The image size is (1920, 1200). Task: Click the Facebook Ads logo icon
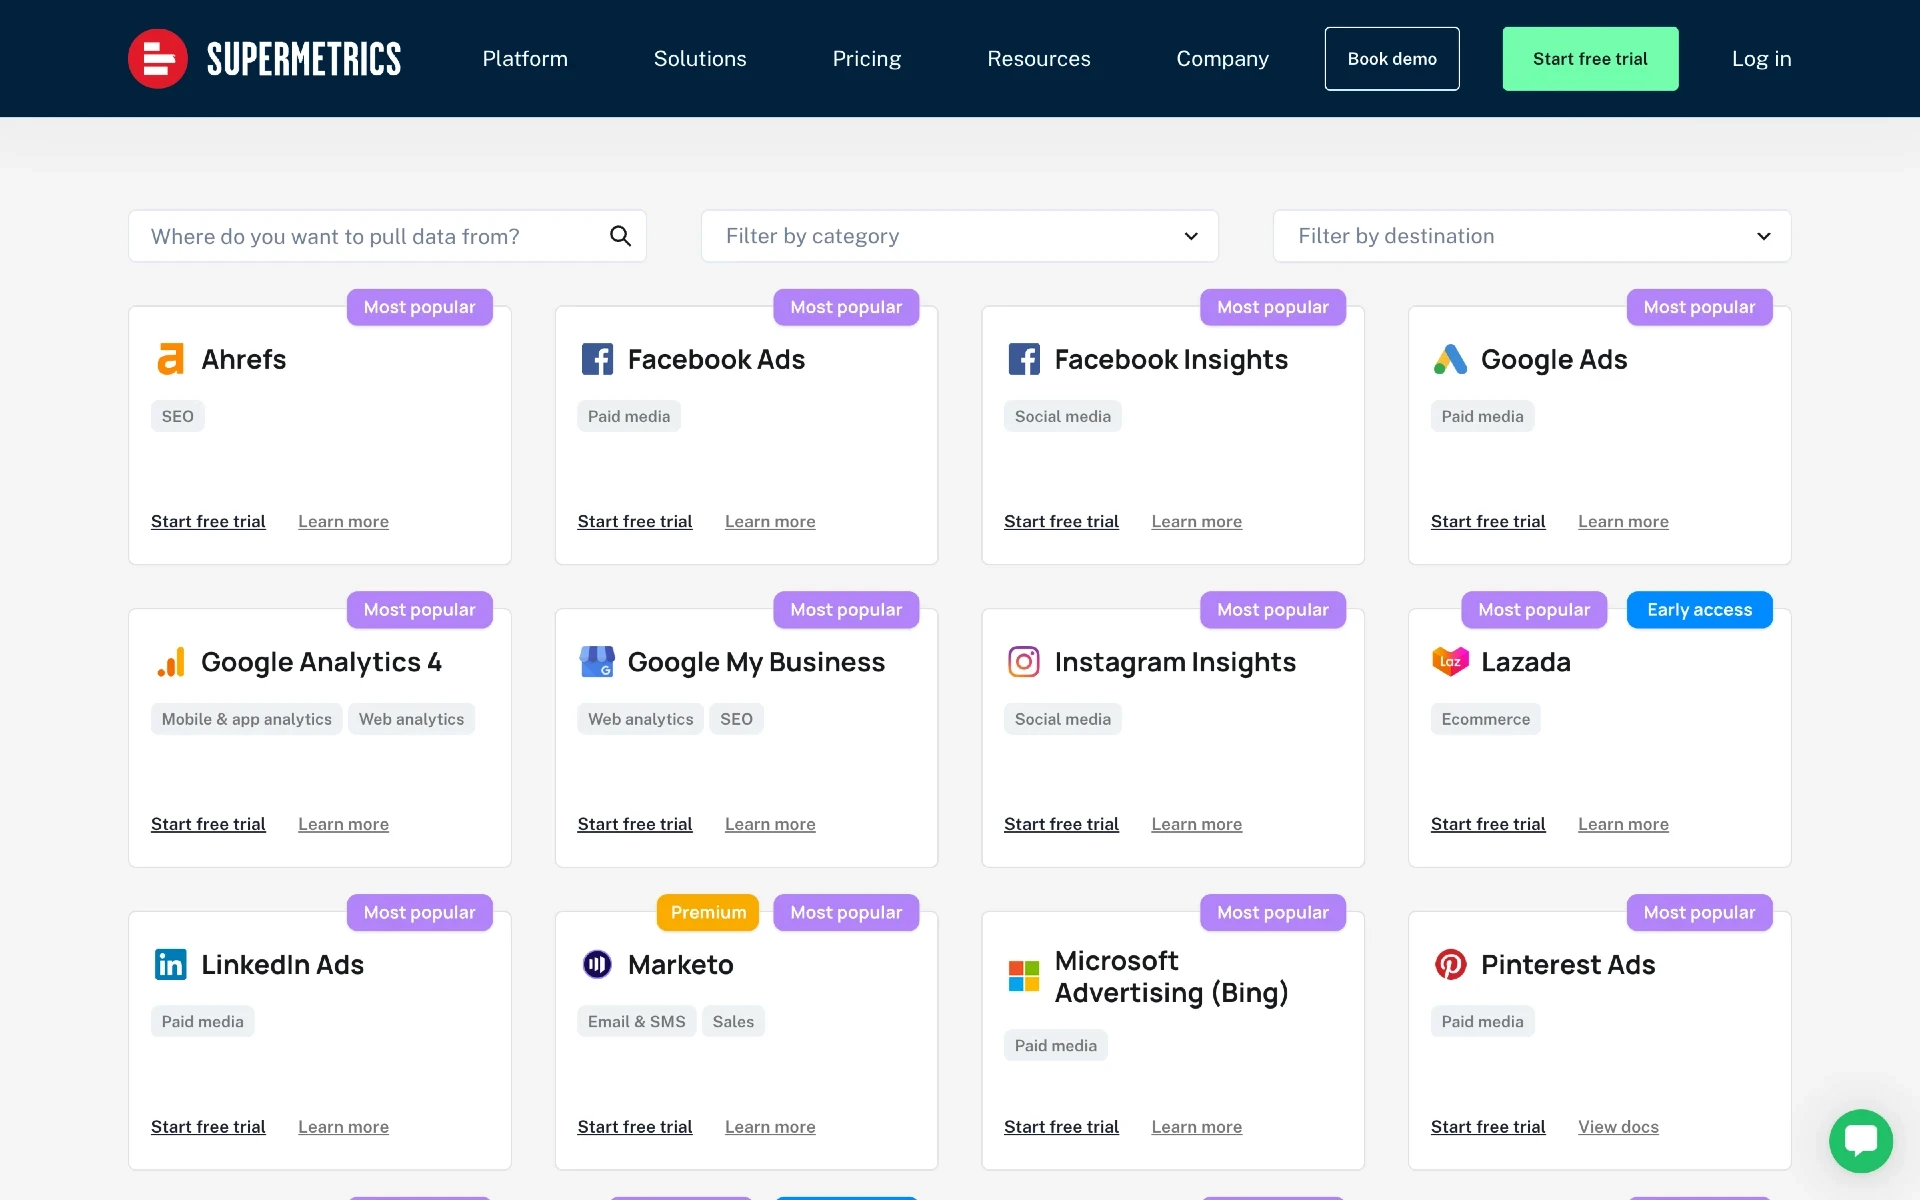click(x=597, y=359)
